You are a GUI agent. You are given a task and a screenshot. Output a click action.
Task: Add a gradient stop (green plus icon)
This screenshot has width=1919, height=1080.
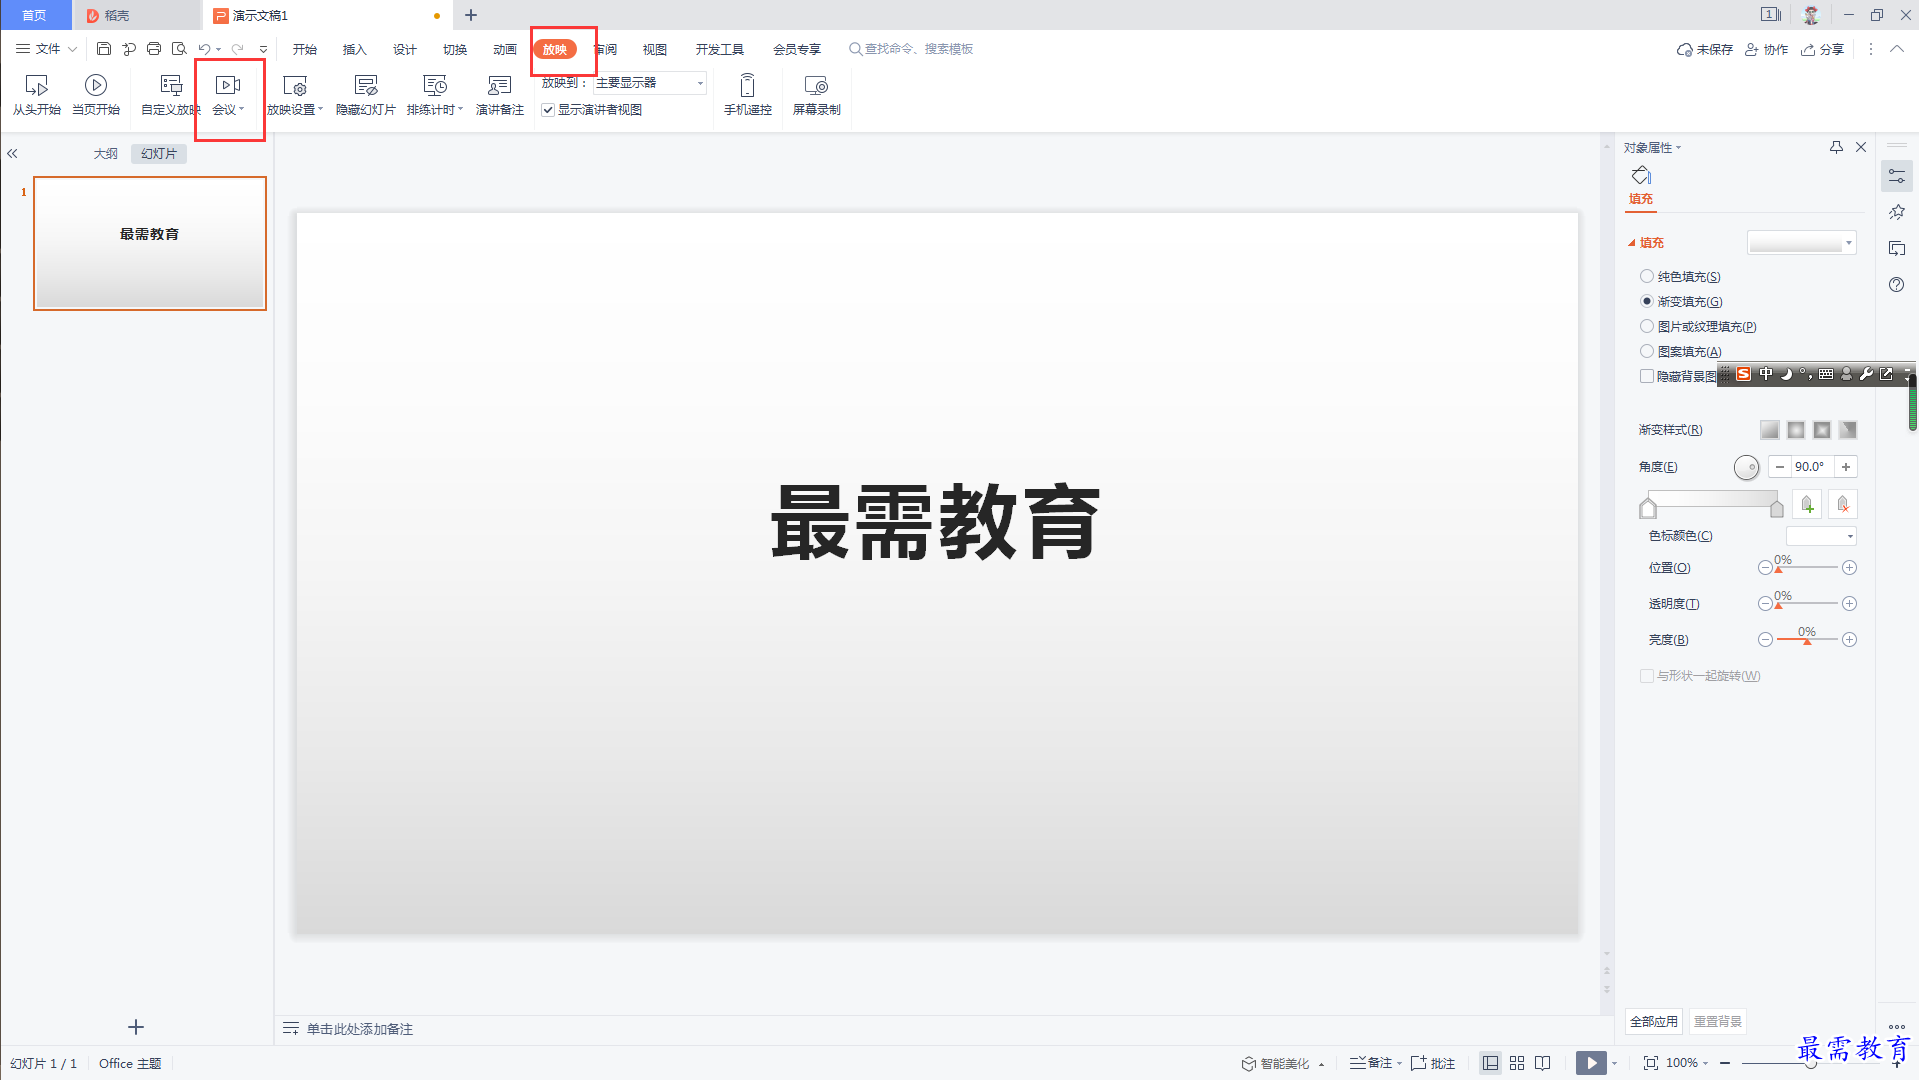(x=1807, y=504)
